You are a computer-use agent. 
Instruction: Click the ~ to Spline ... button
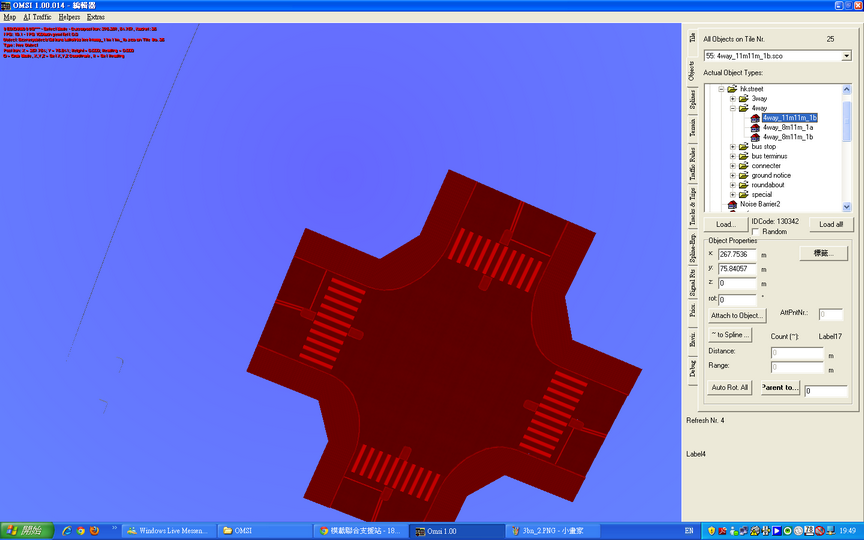(730, 335)
